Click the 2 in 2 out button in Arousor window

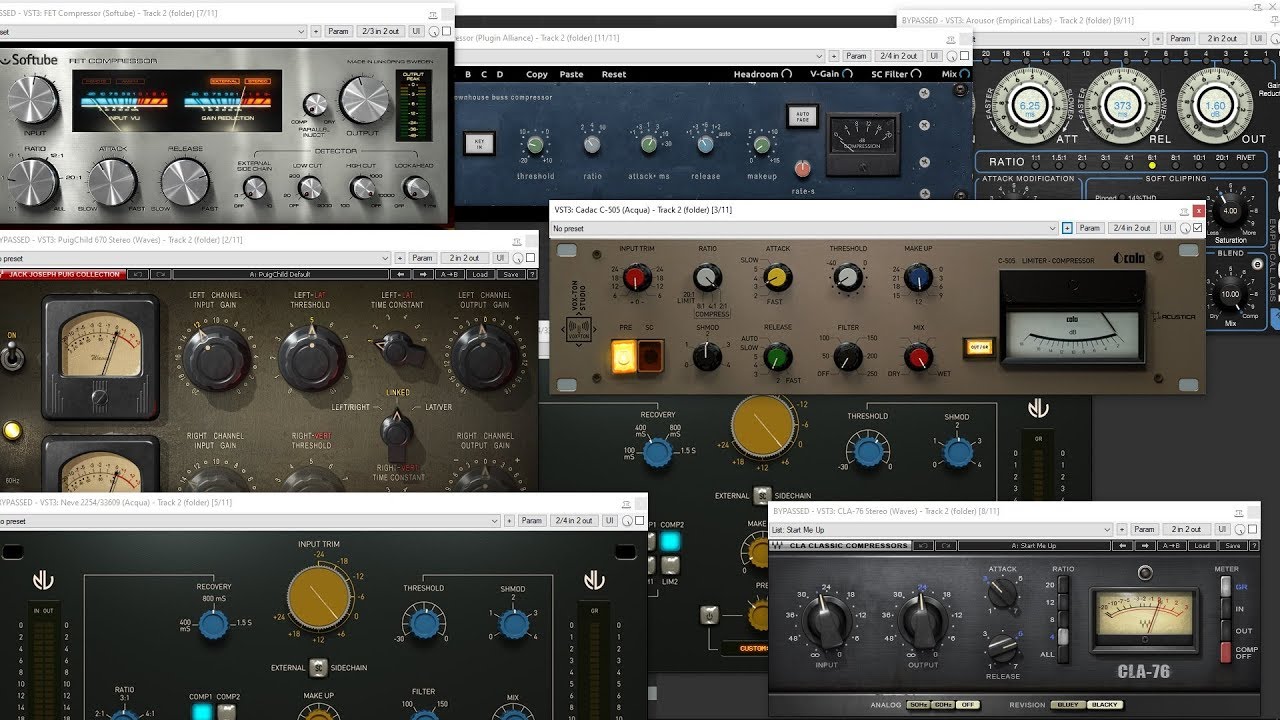point(1222,39)
